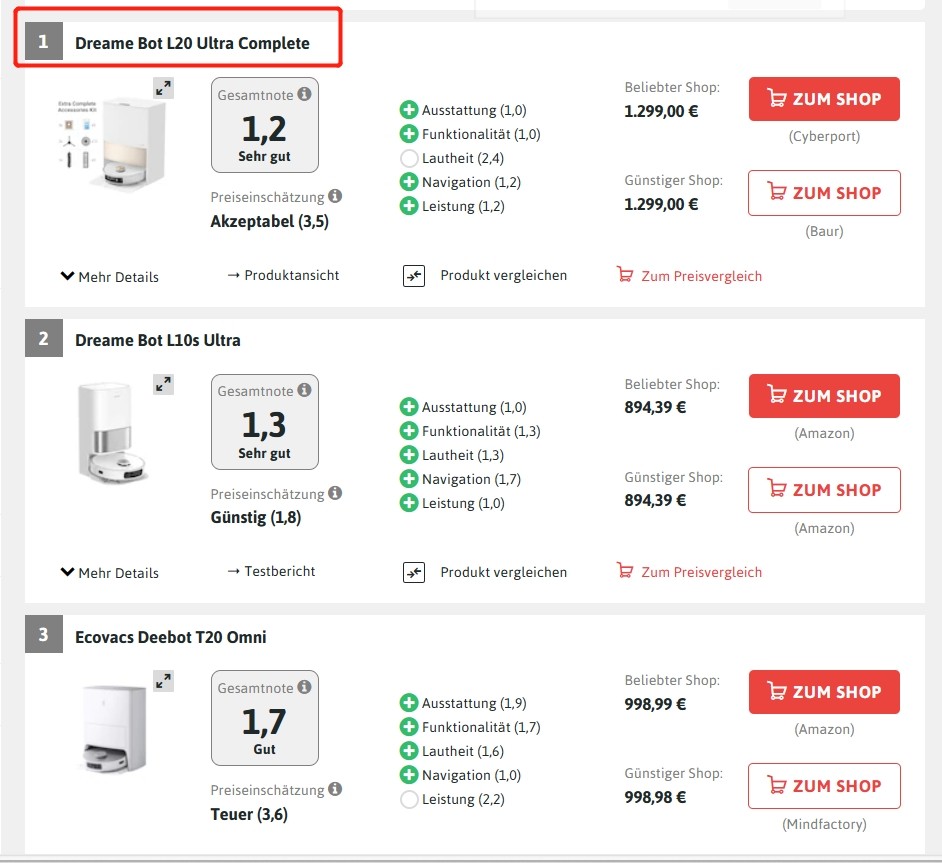The height and width of the screenshot is (863, 942).
Task: Open Testbericht for Dreame Bot L10s Ultra
Action: click(x=272, y=571)
